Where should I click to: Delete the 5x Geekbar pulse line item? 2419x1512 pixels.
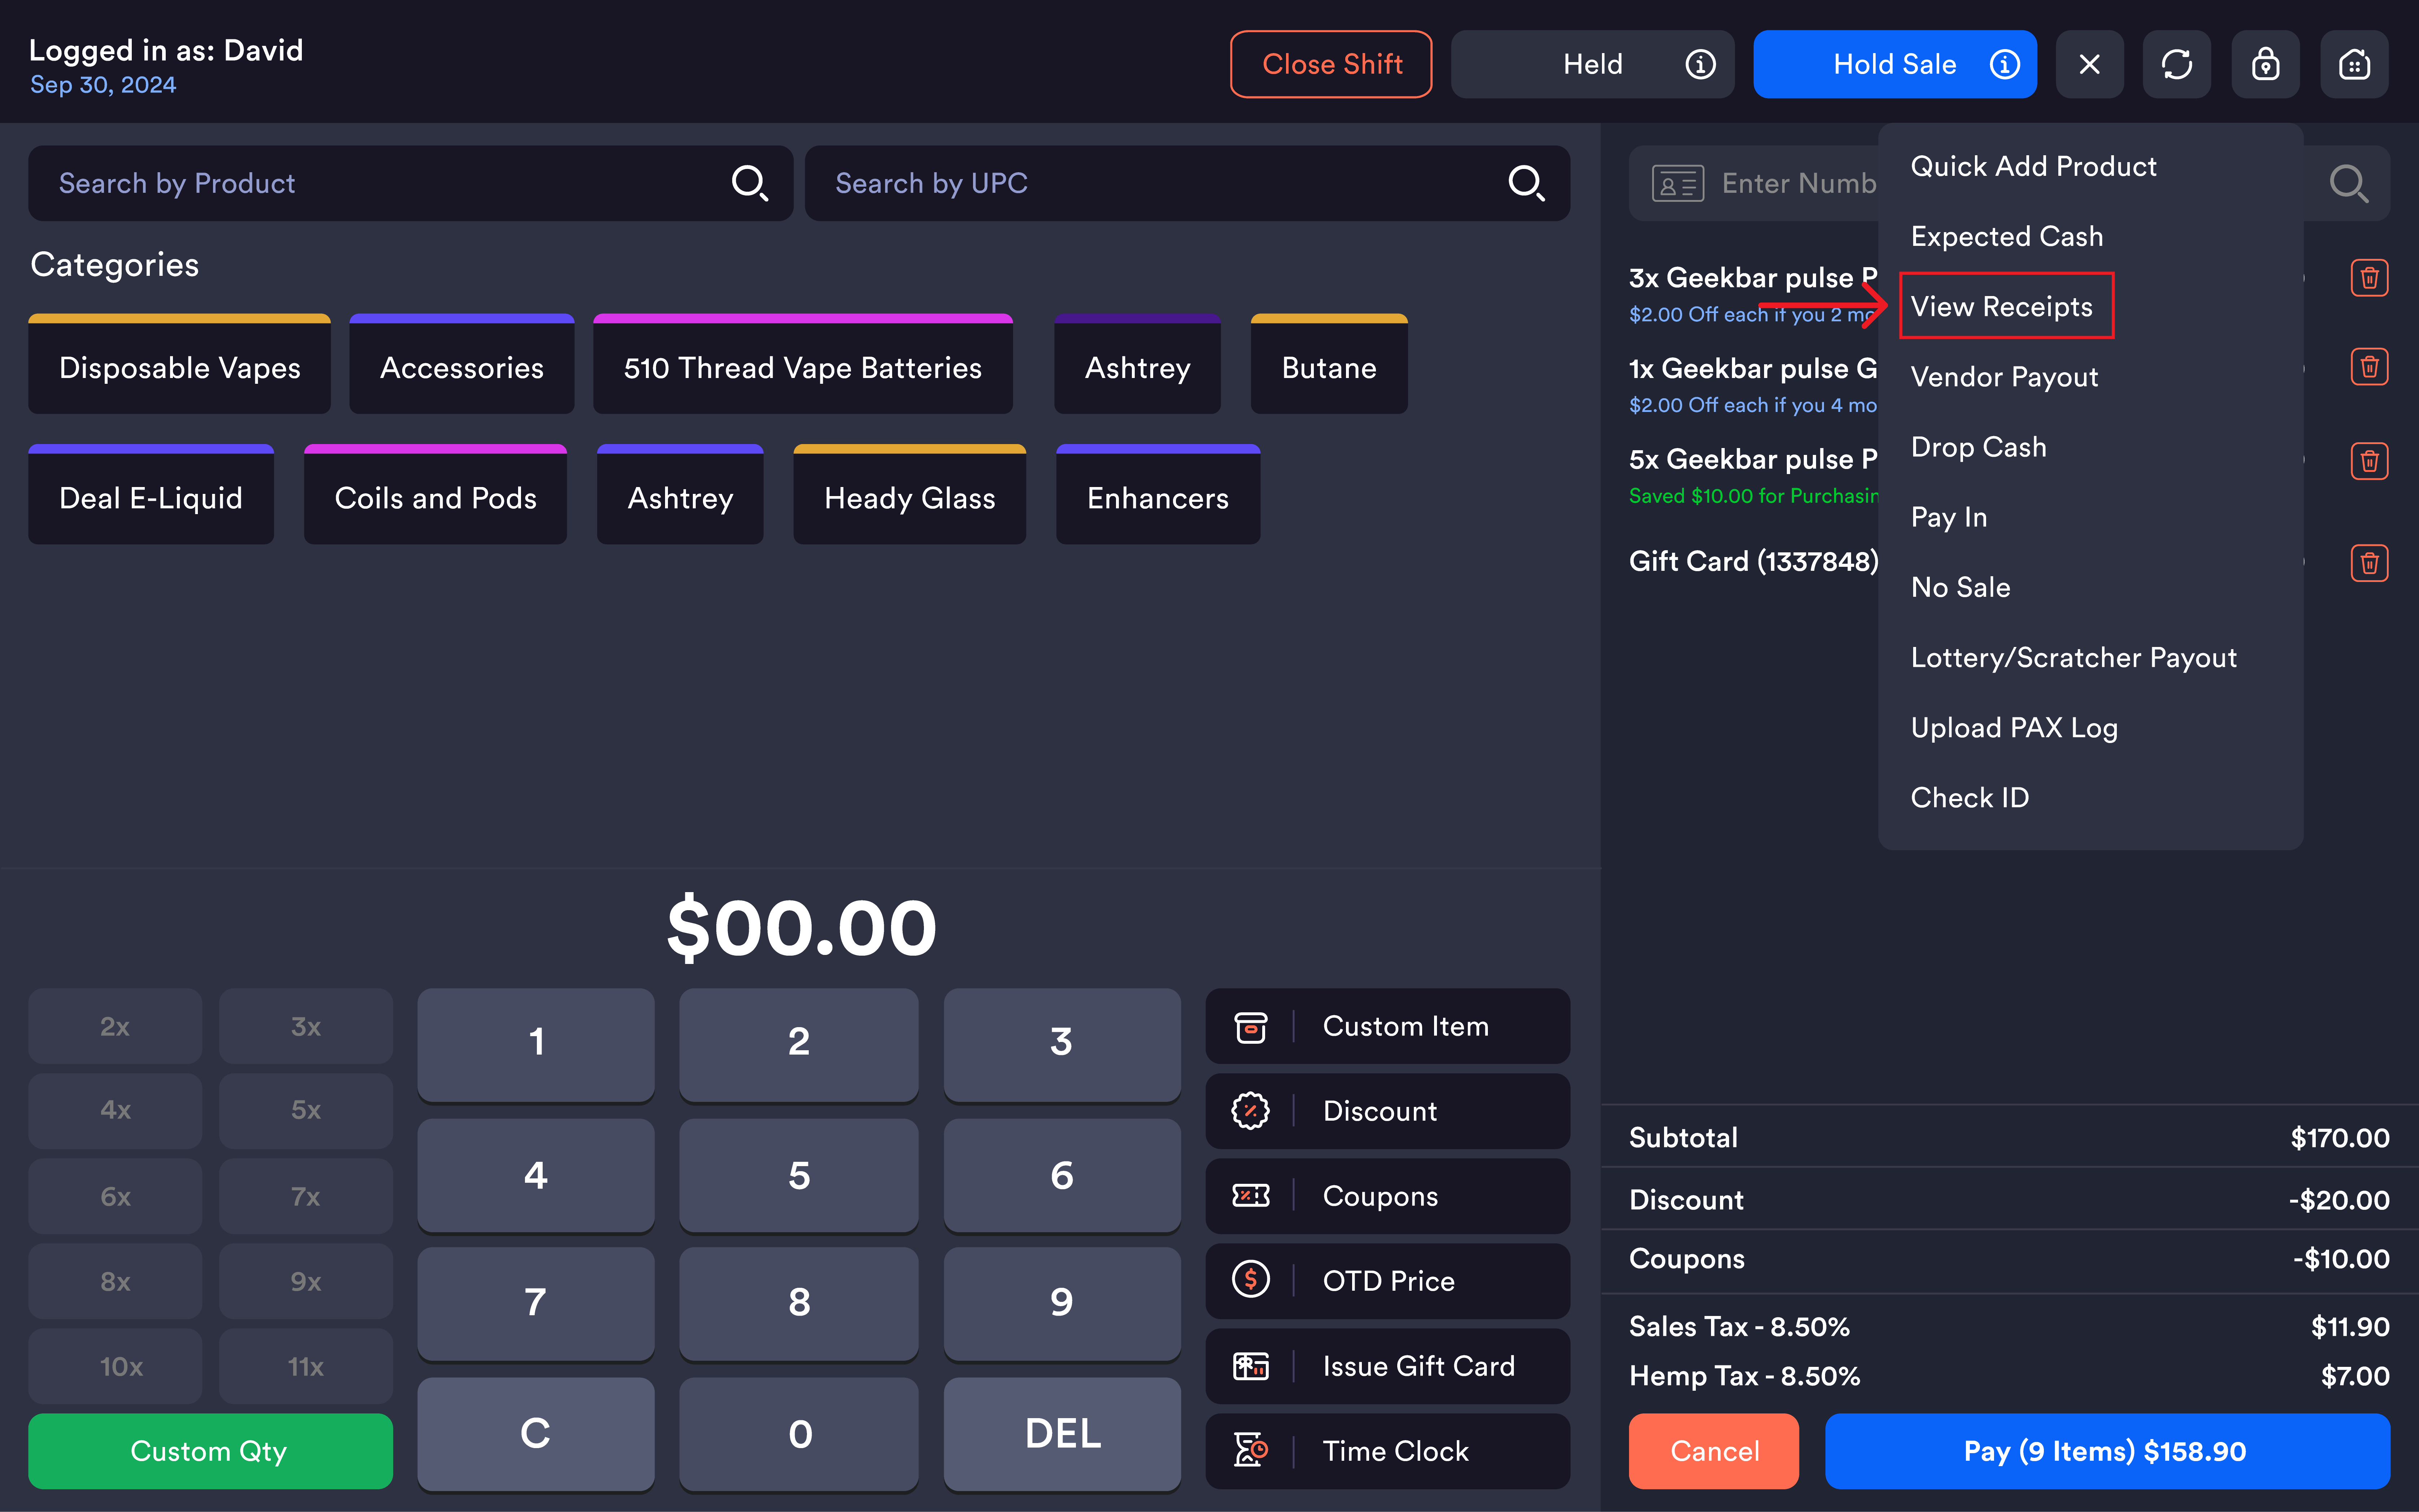[2369, 461]
